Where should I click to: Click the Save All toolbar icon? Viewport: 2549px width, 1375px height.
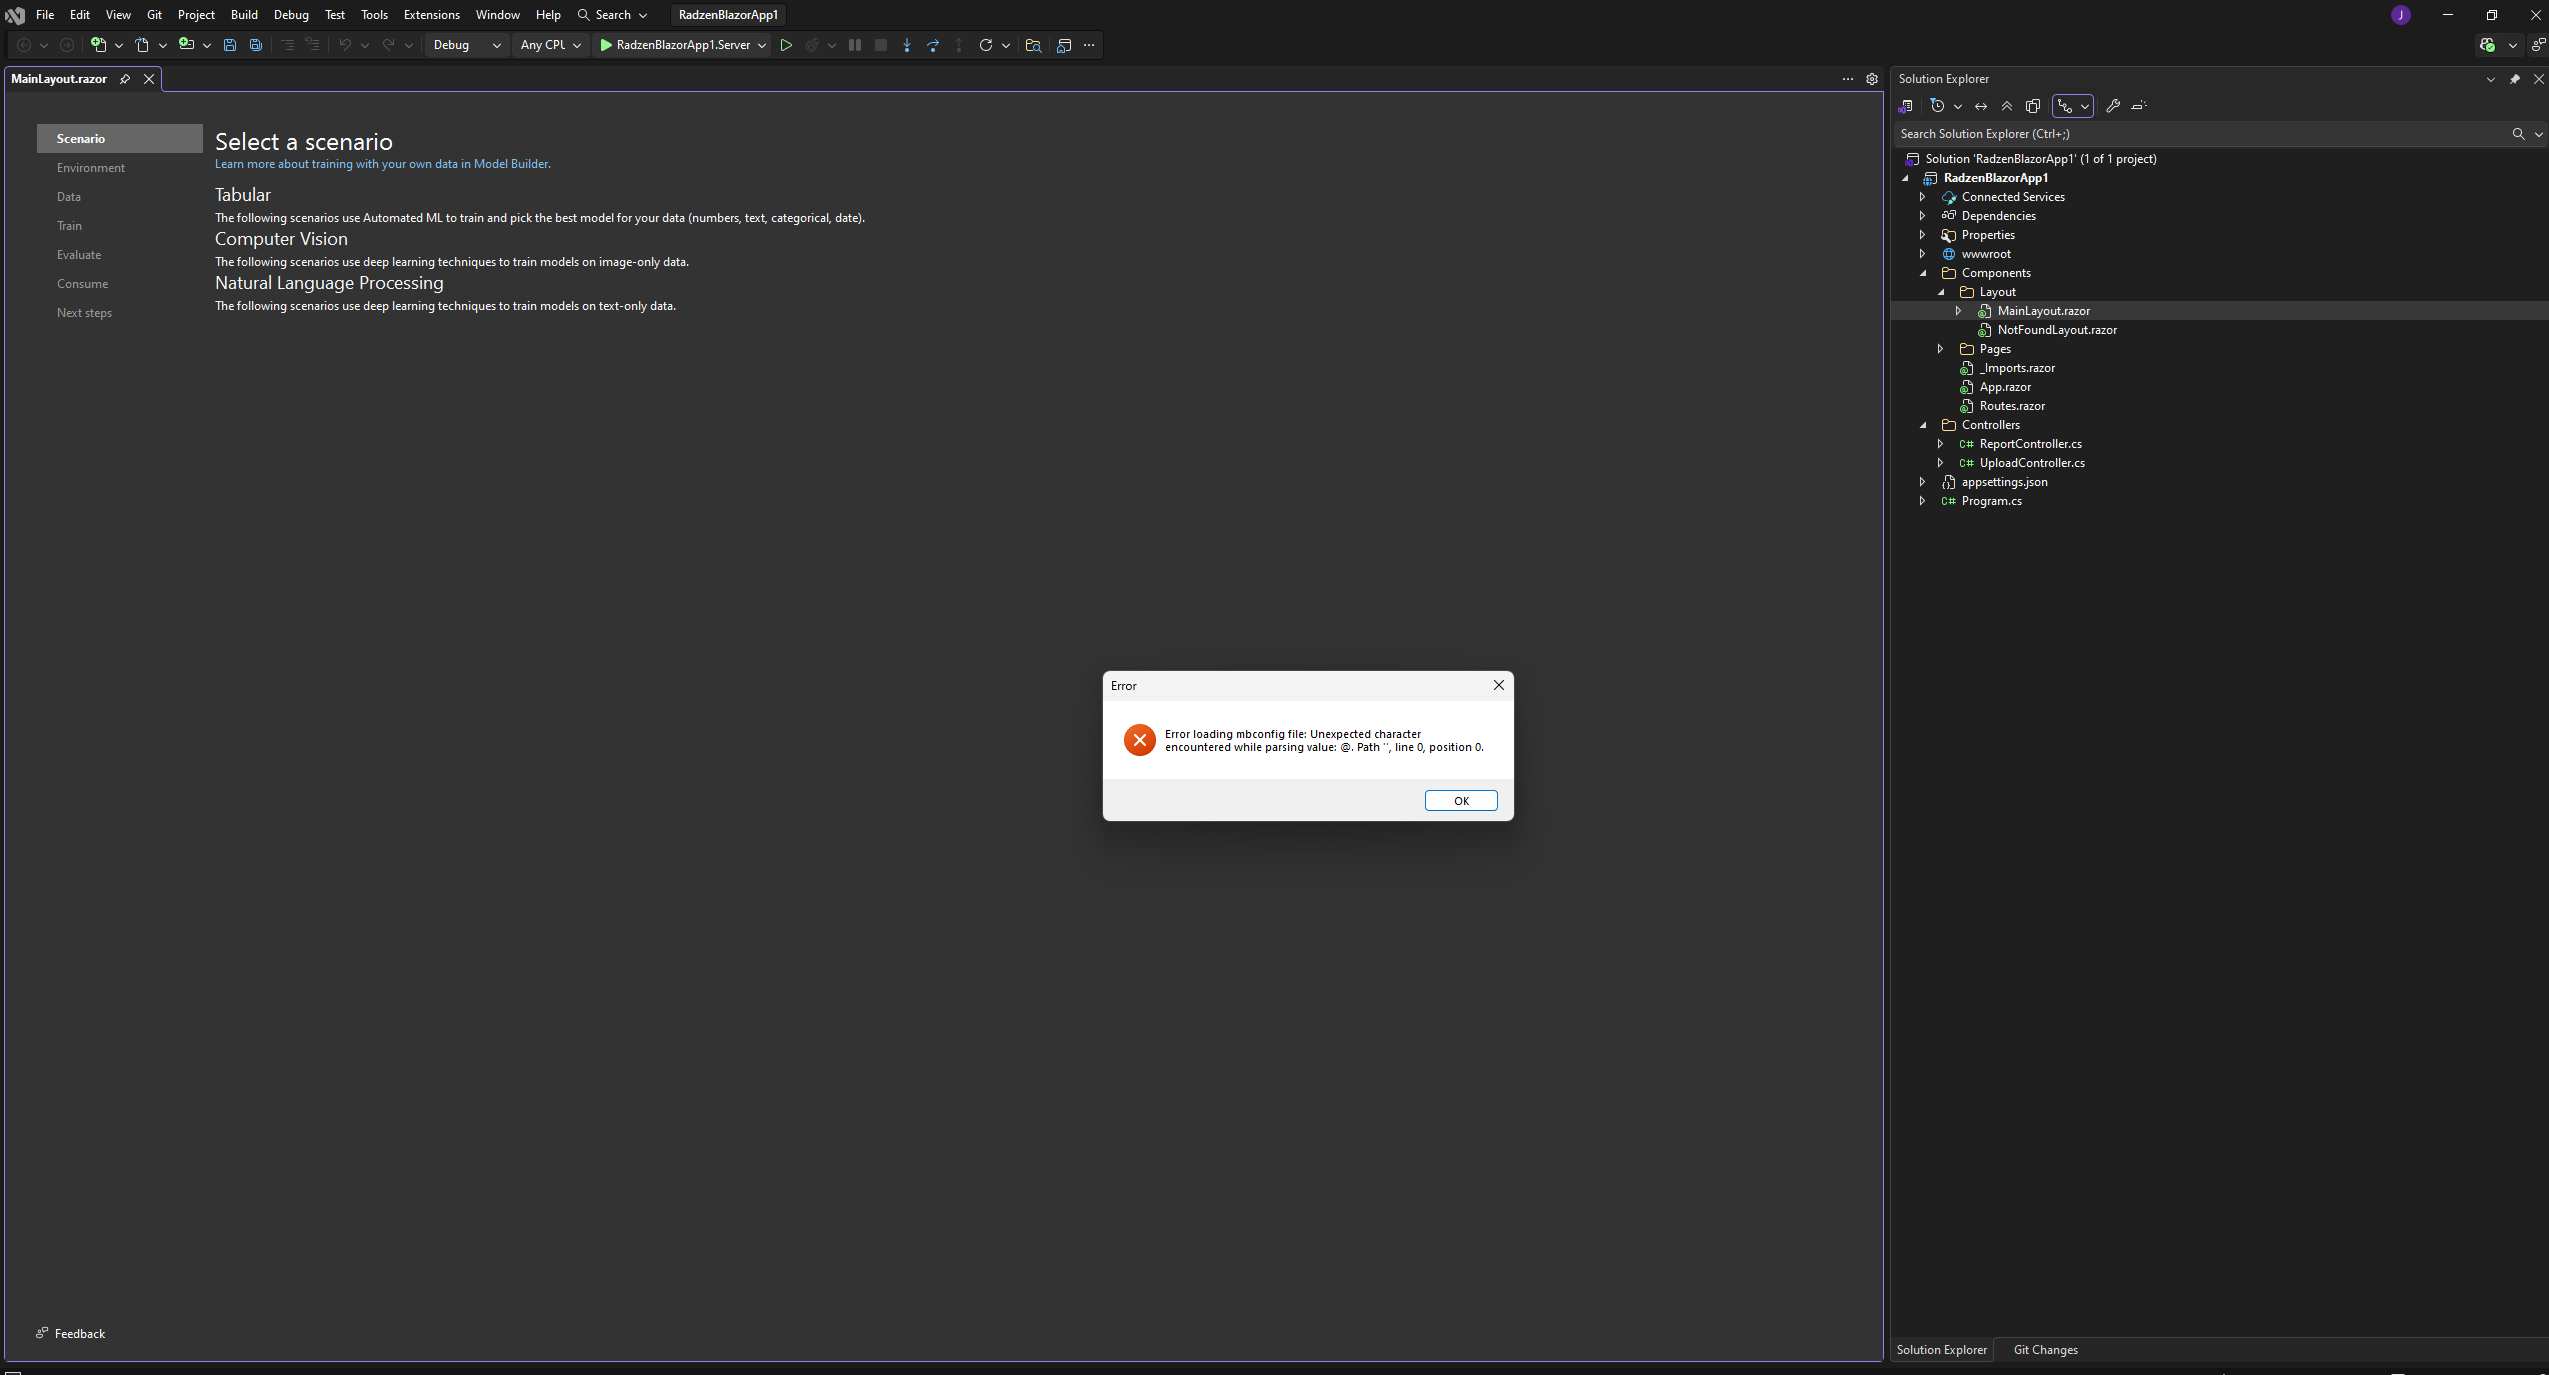tap(256, 45)
